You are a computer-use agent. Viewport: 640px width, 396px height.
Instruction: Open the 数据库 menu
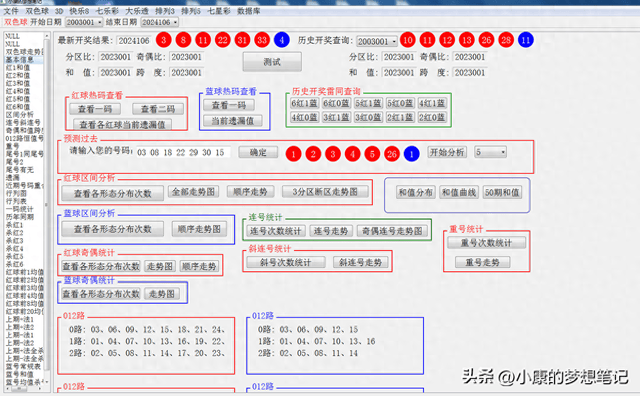[249, 11]
